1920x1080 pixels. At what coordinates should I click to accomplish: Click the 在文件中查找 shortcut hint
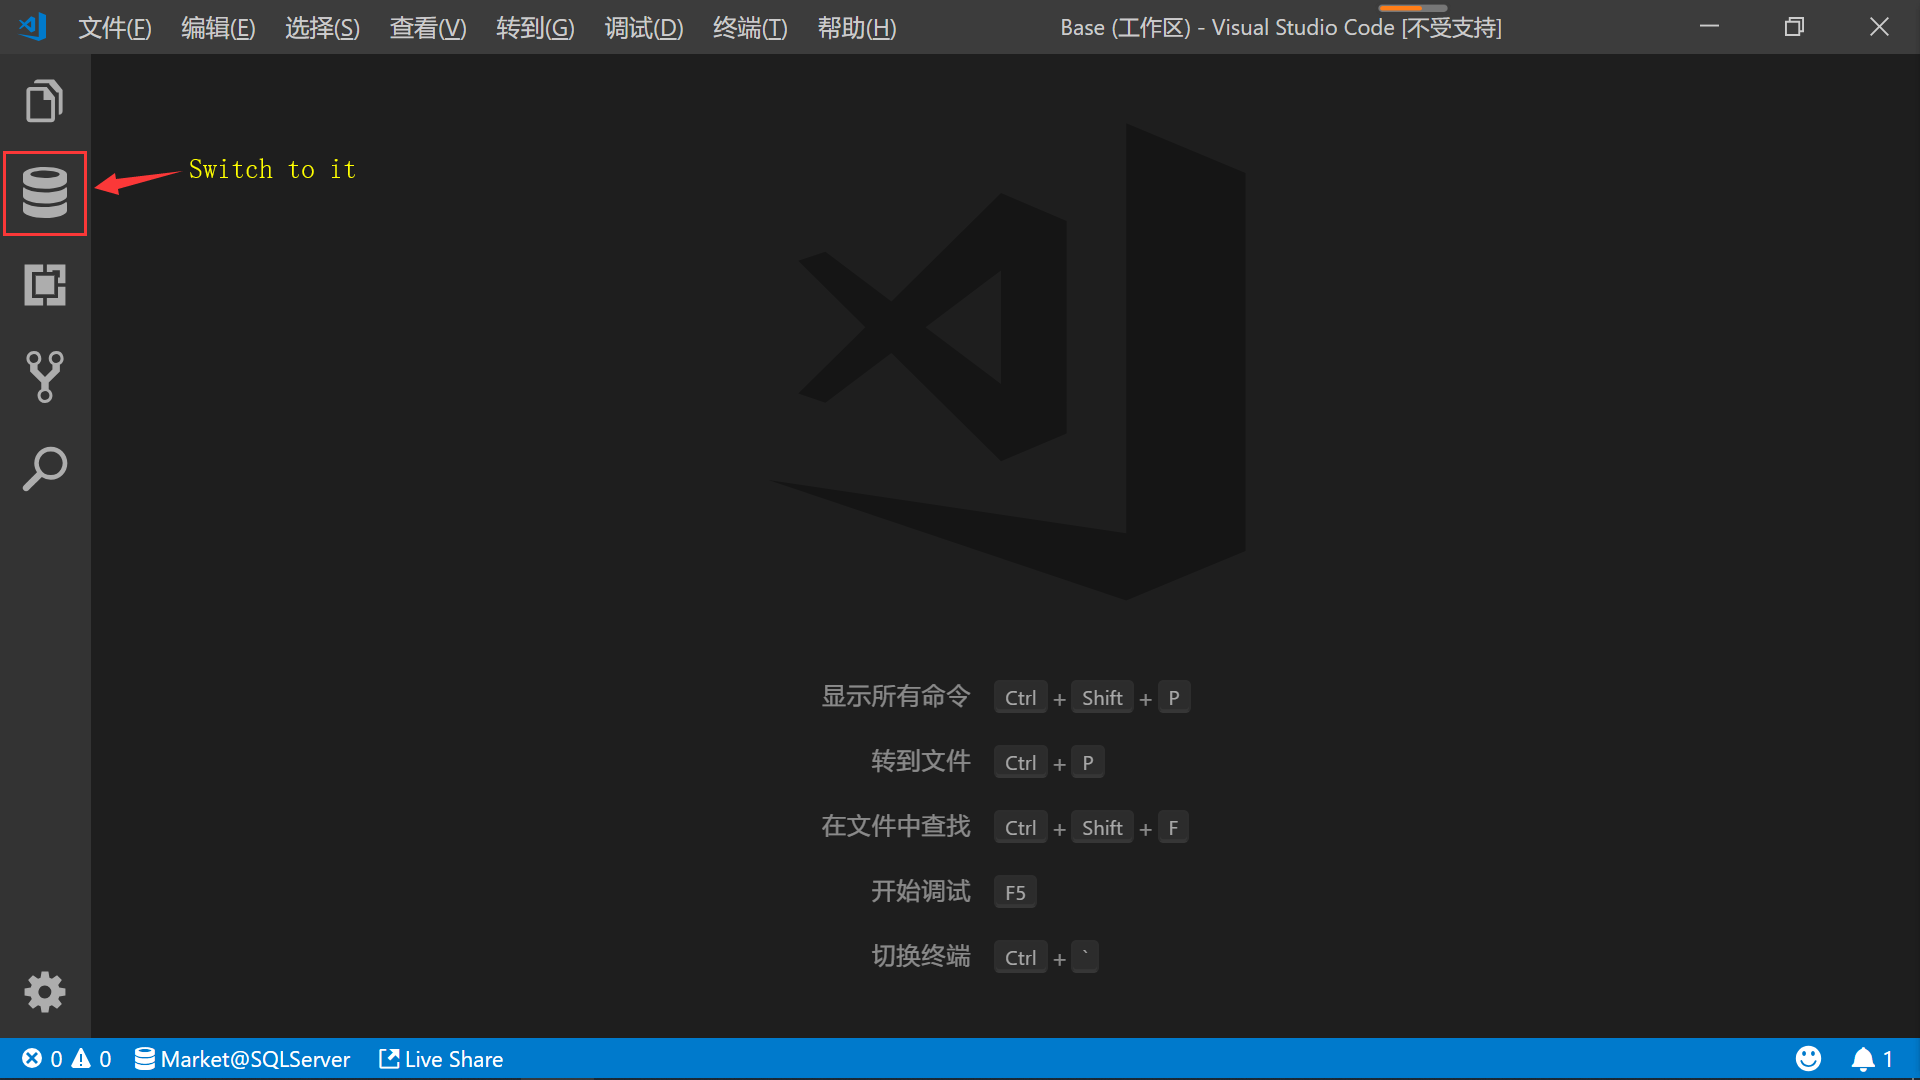coord(896,826)
